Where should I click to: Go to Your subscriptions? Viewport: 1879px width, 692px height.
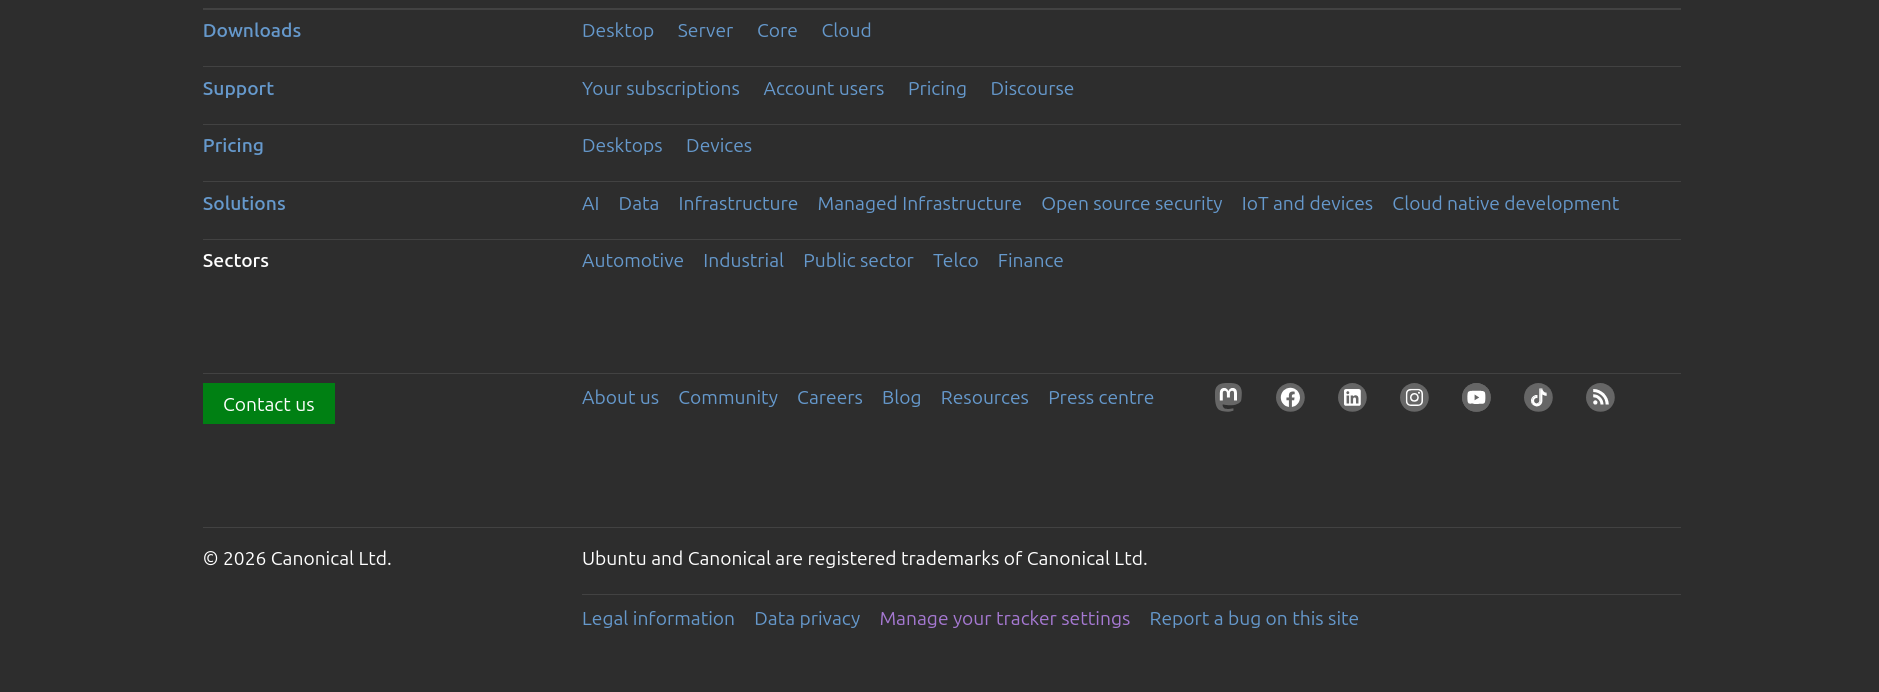[x=660, y=89]
